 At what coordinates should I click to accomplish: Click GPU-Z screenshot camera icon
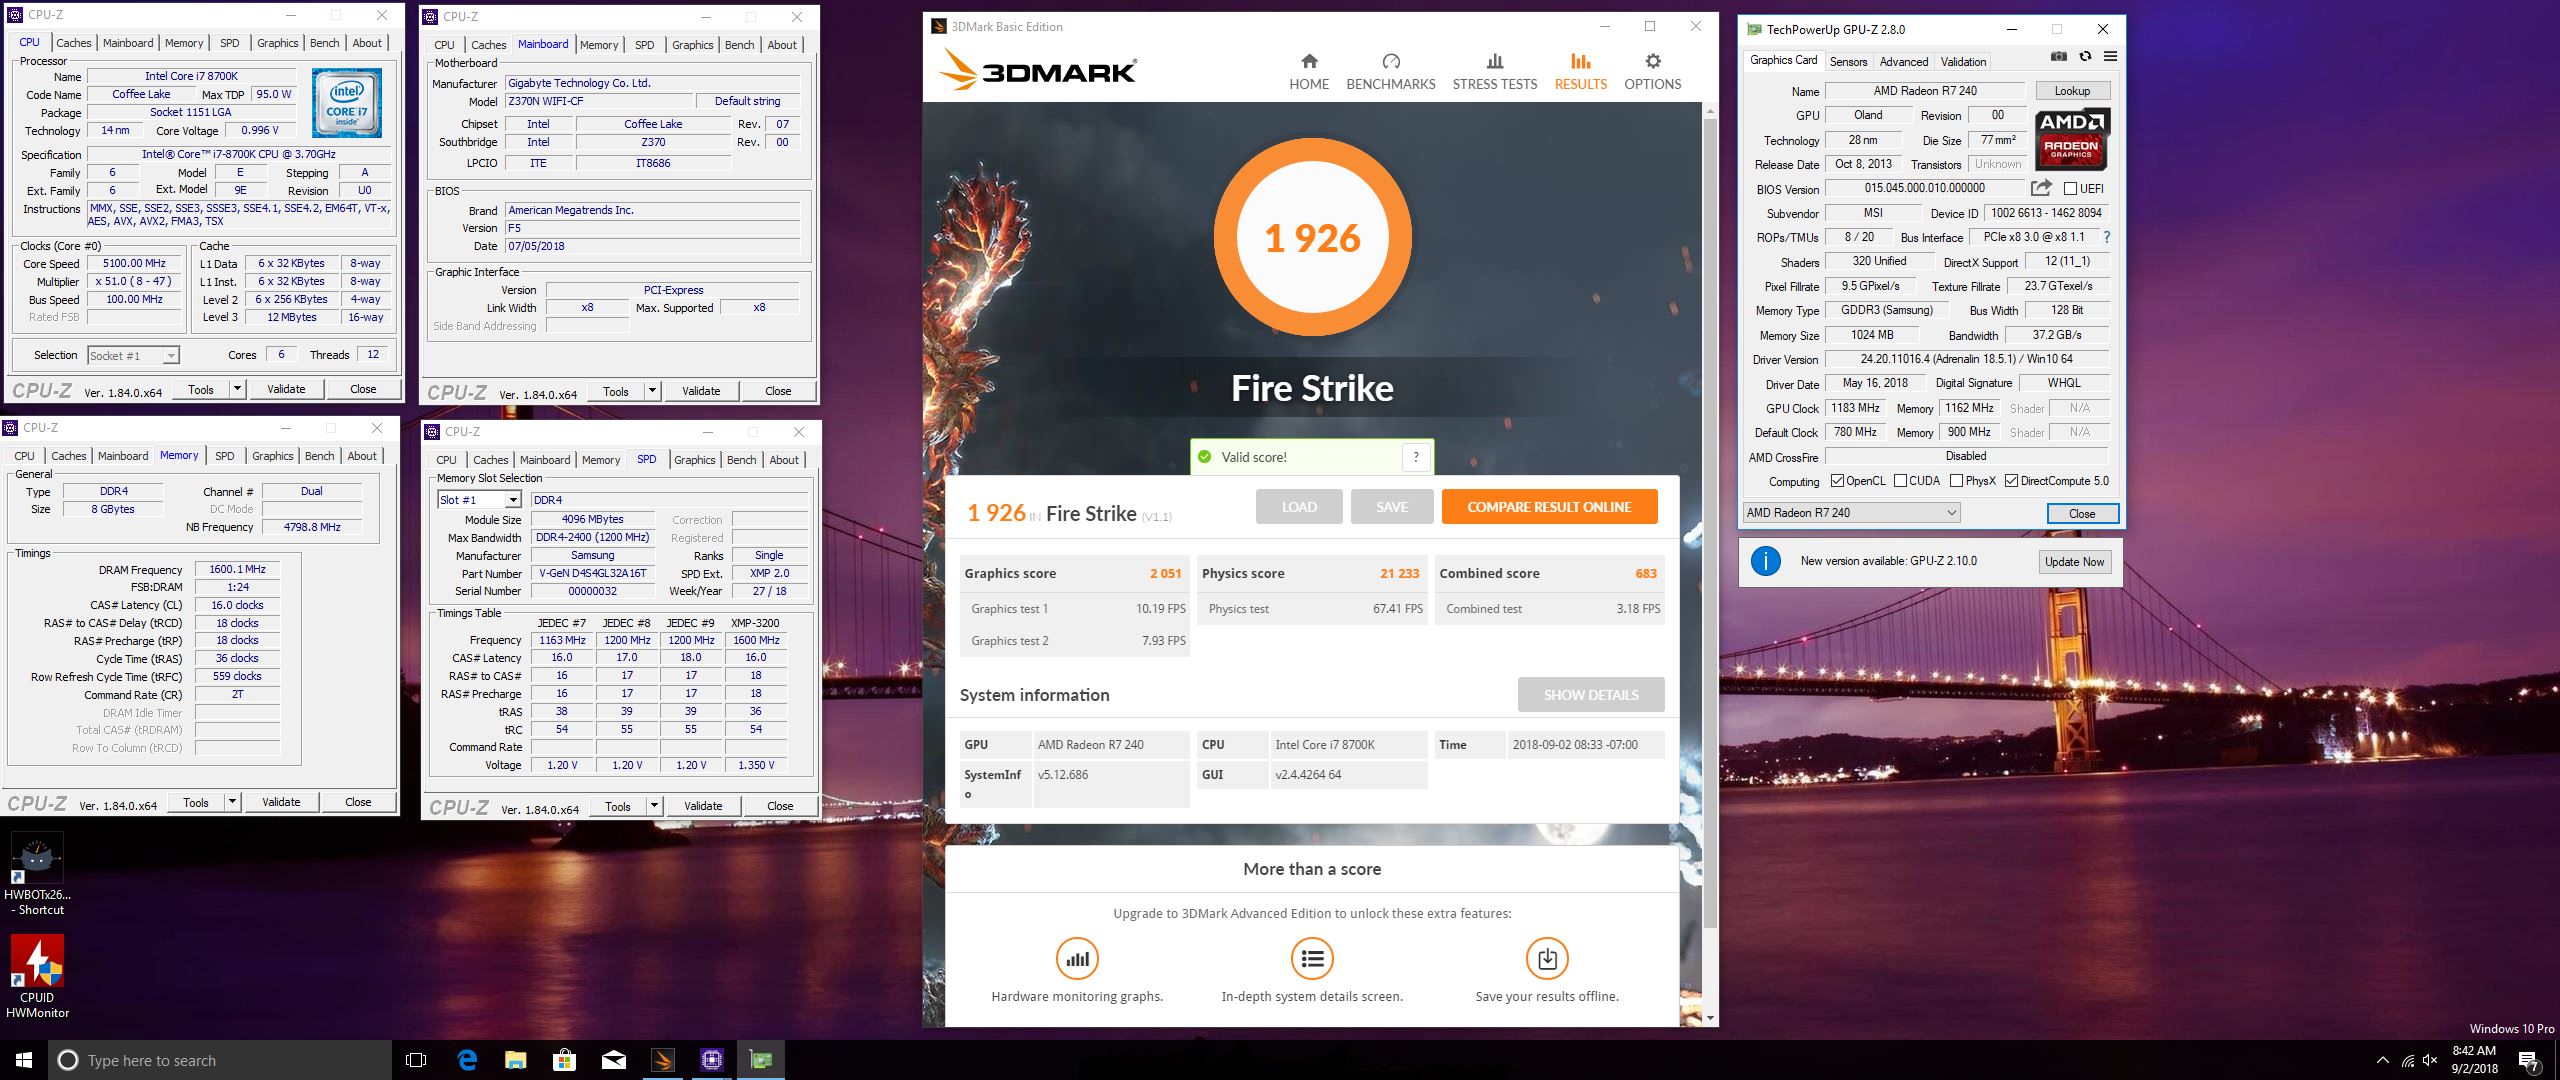(2059, 57)
